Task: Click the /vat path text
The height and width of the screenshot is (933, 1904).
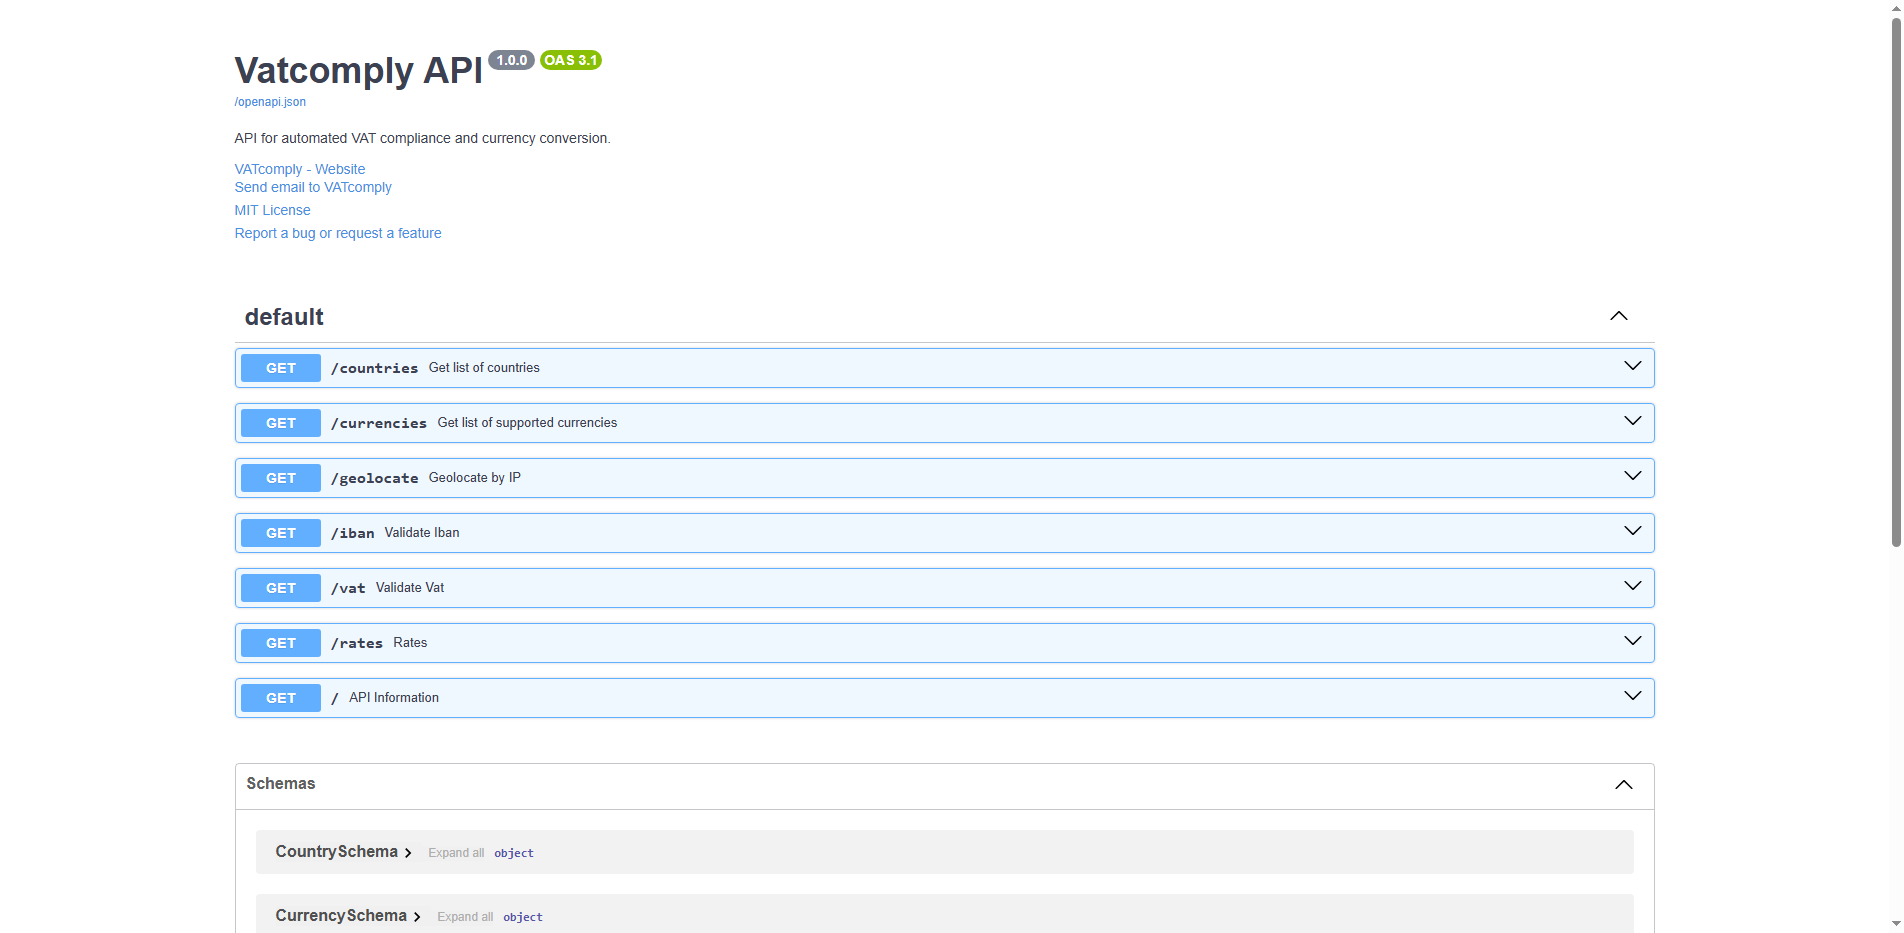Action: (x=348, y=588)
